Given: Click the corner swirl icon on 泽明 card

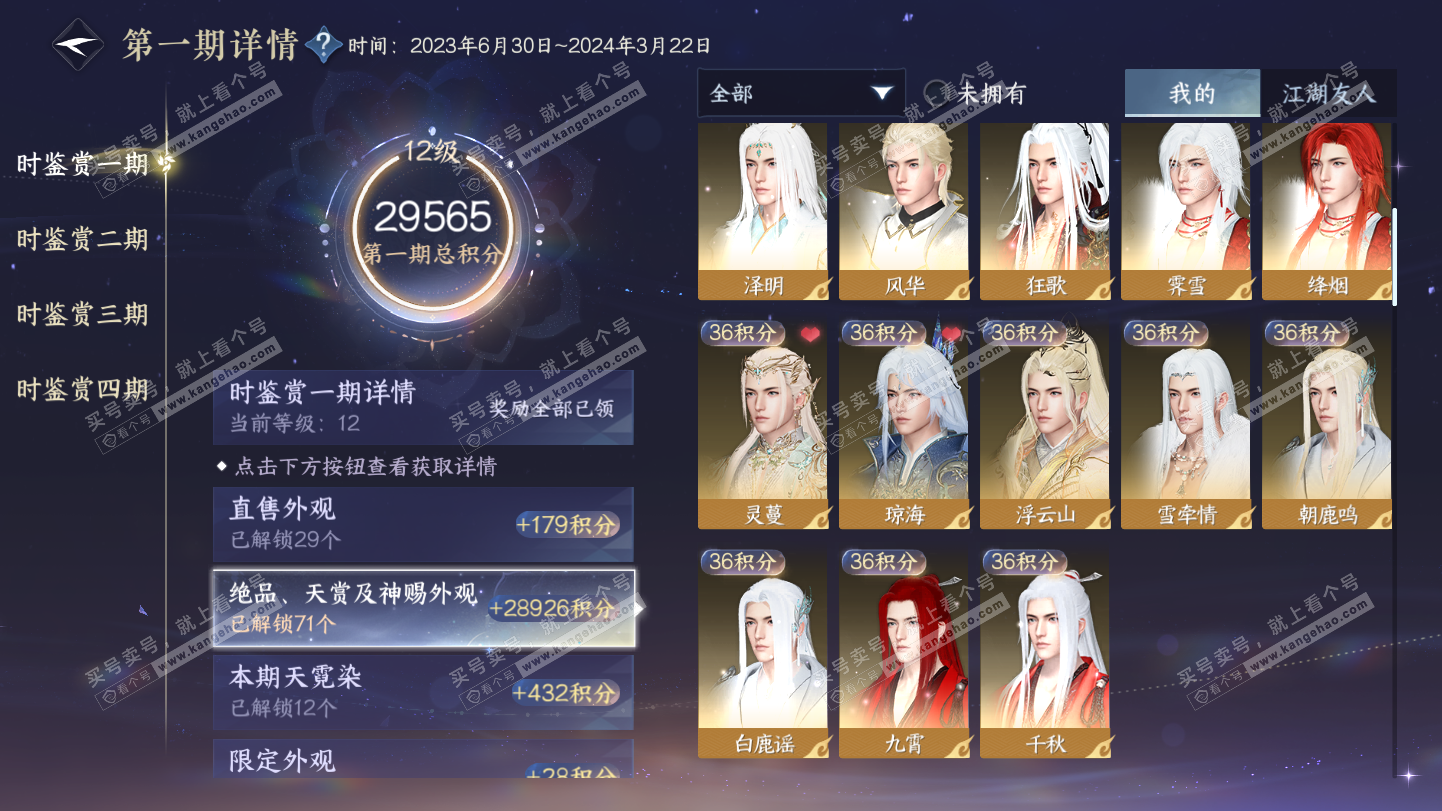Looking at the screenshot, I should pyautogui.click(x=817, y=288).
